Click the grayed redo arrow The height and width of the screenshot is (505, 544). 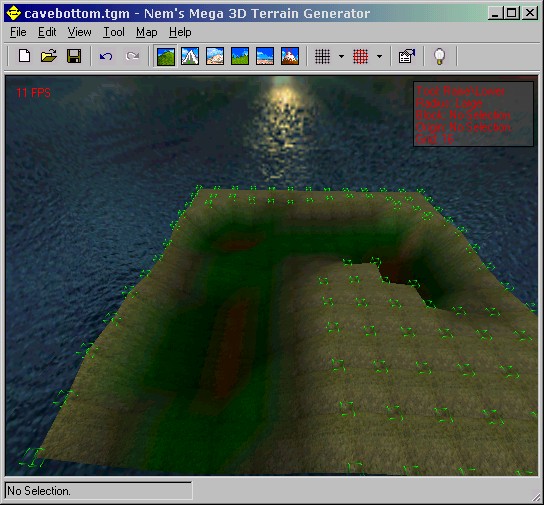[132, 56]
